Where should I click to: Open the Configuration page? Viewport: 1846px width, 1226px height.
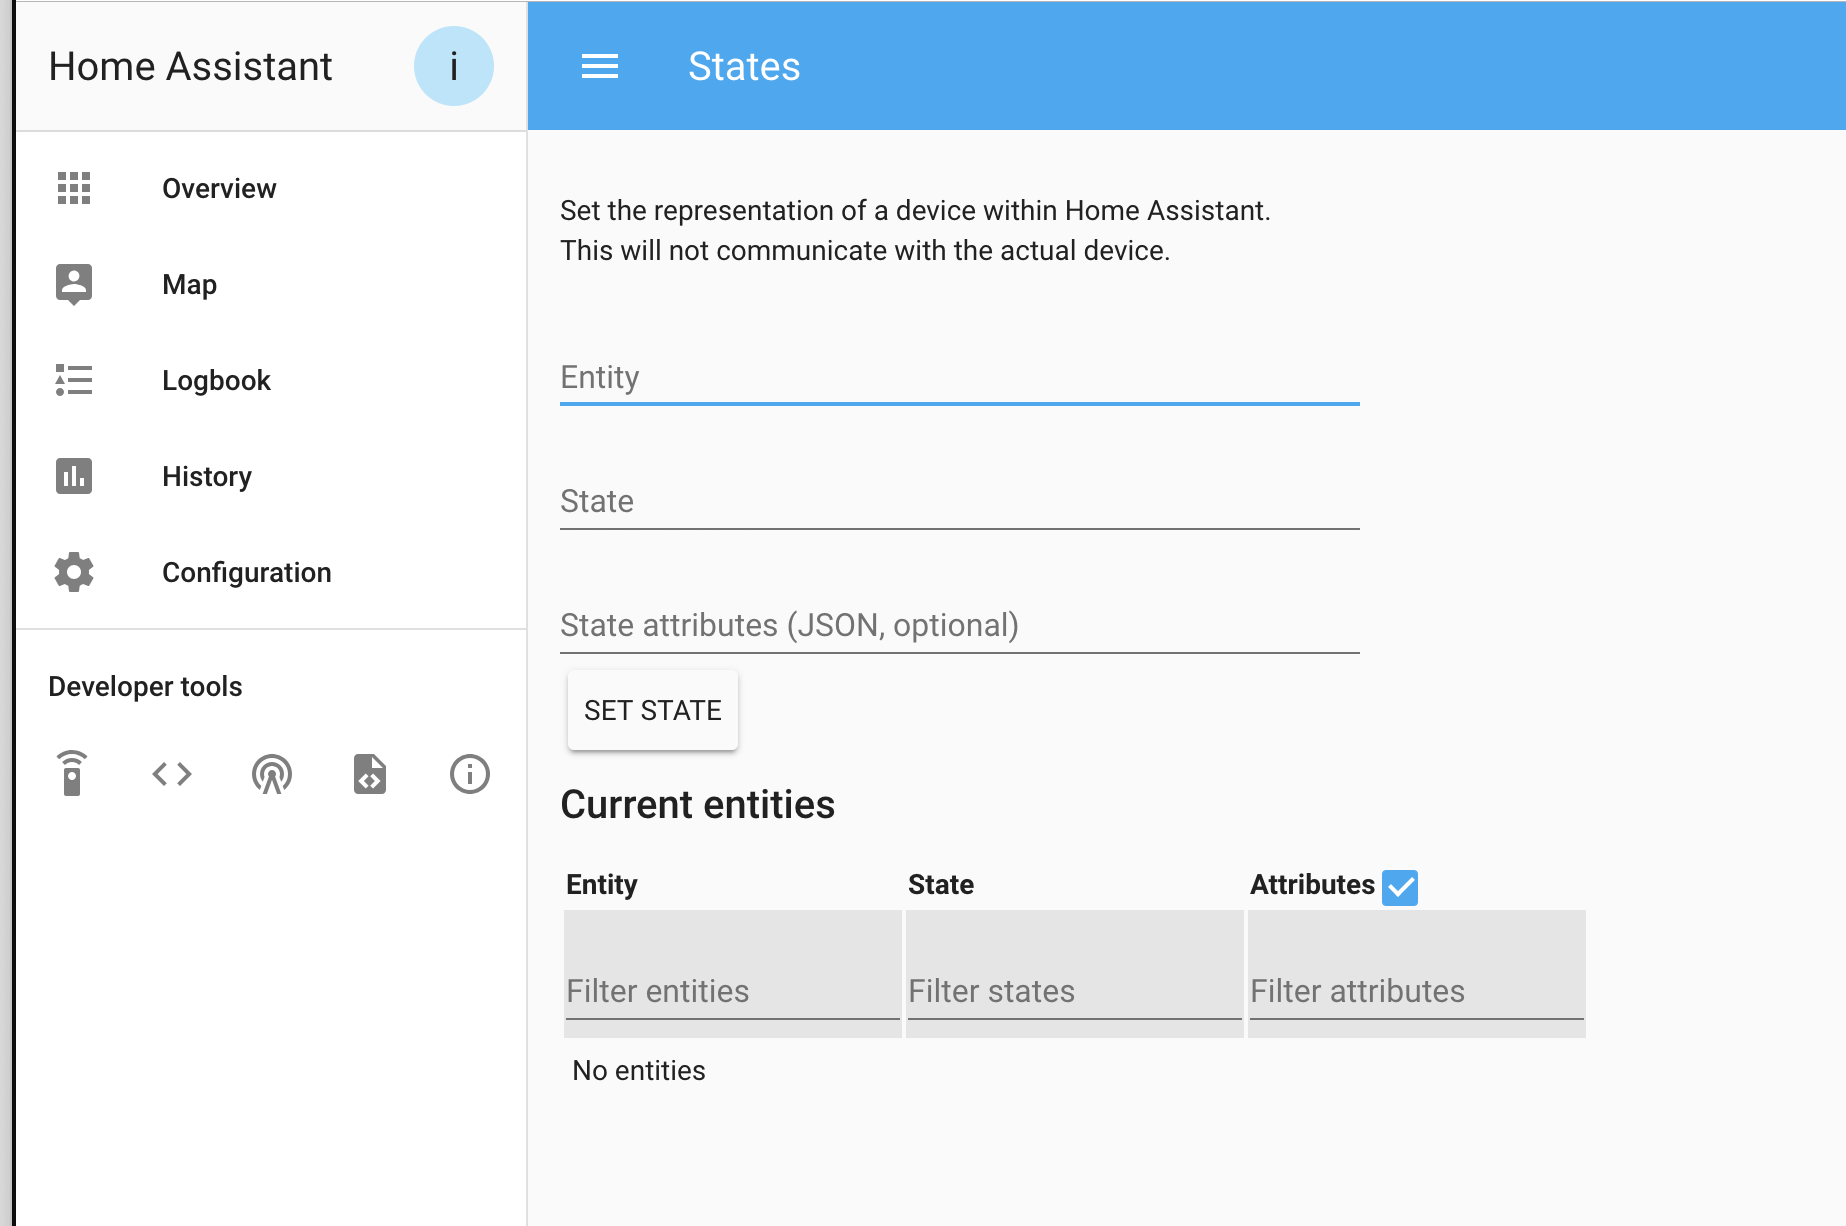(x=246, y=572)
